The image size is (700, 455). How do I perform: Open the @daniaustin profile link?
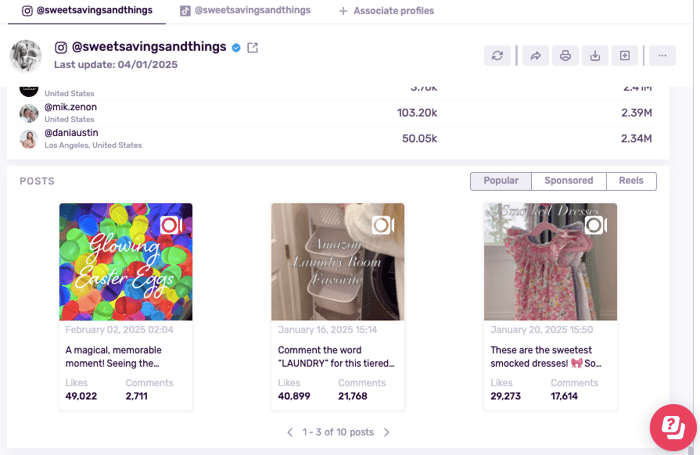pos(71,132)
